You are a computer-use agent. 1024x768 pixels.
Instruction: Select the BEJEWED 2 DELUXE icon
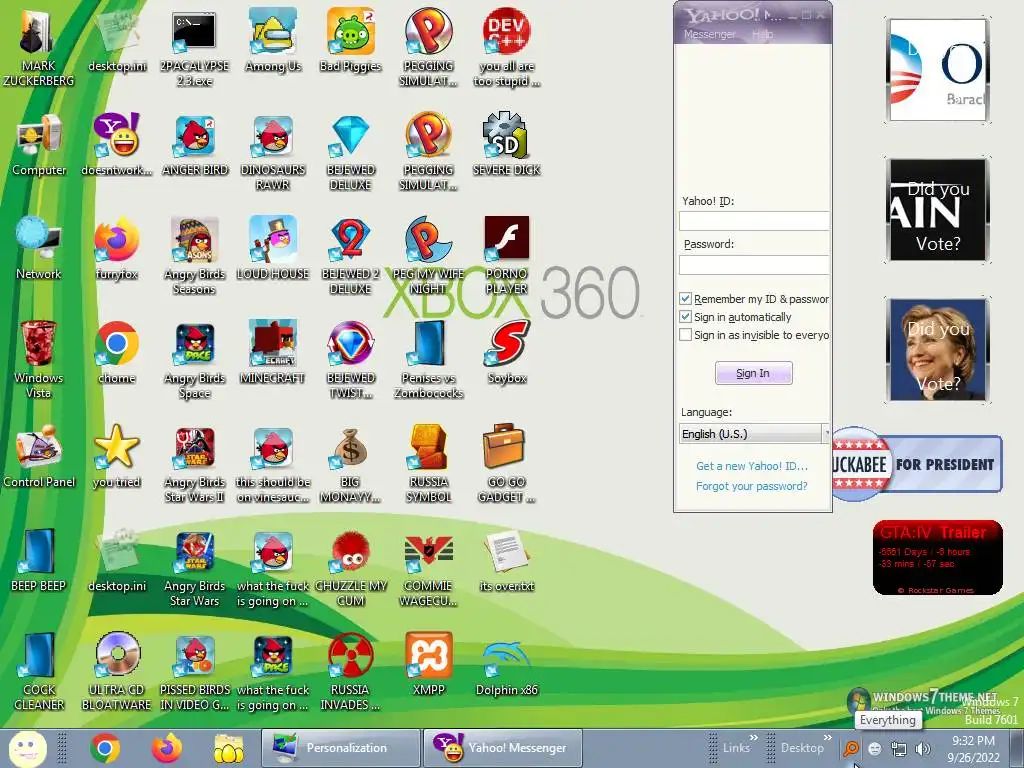(351, 256)
